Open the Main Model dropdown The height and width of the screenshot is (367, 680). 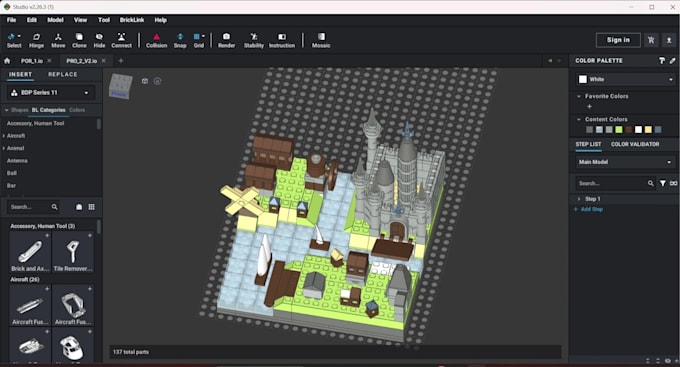coord(625,162)
